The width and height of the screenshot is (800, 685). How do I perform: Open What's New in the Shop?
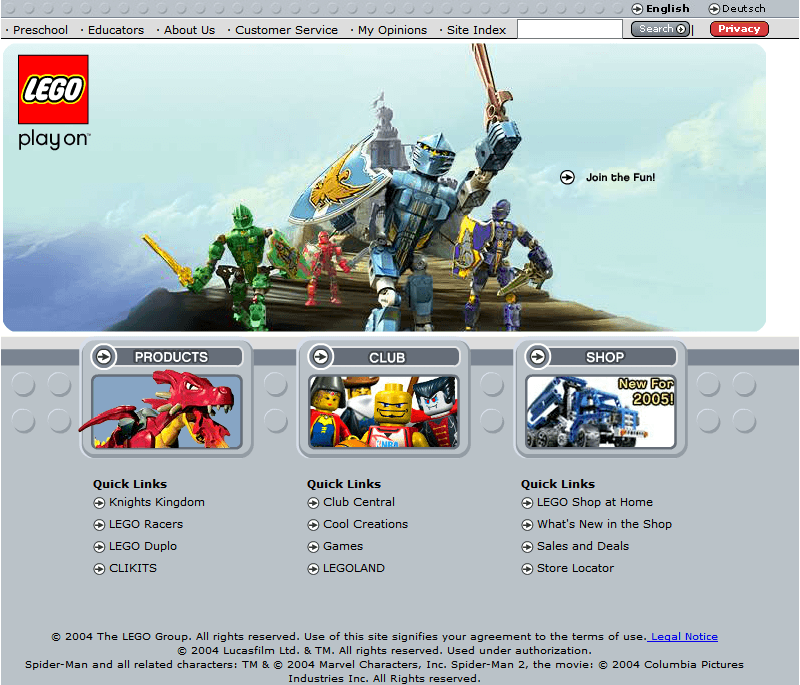[604, 524]
